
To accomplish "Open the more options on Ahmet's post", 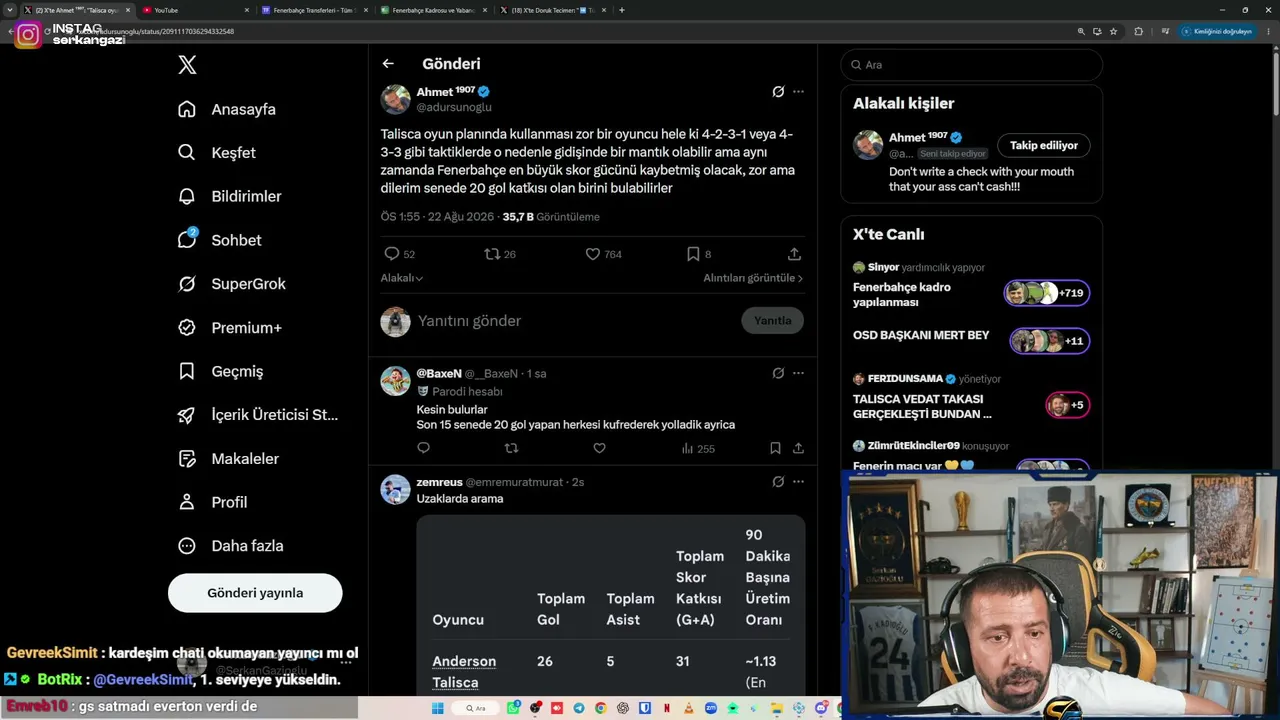I will (798, 92).
